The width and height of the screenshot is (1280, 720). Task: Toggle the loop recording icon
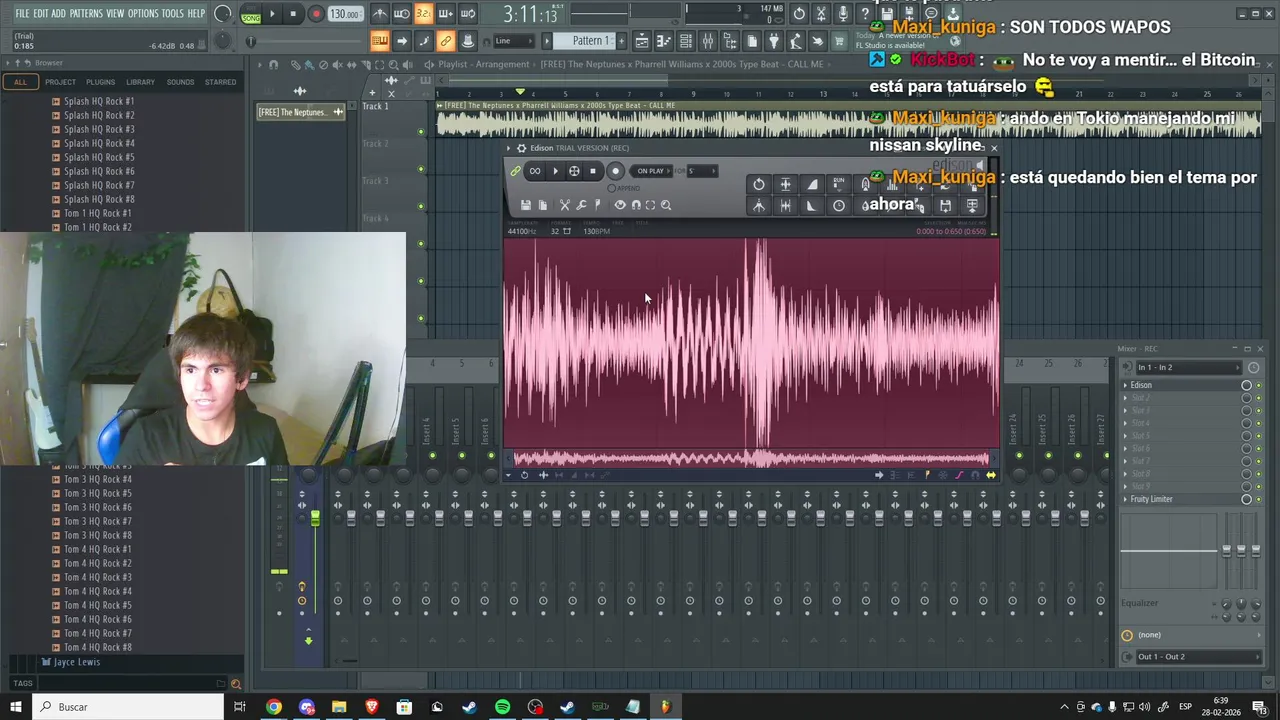(467, 14)
